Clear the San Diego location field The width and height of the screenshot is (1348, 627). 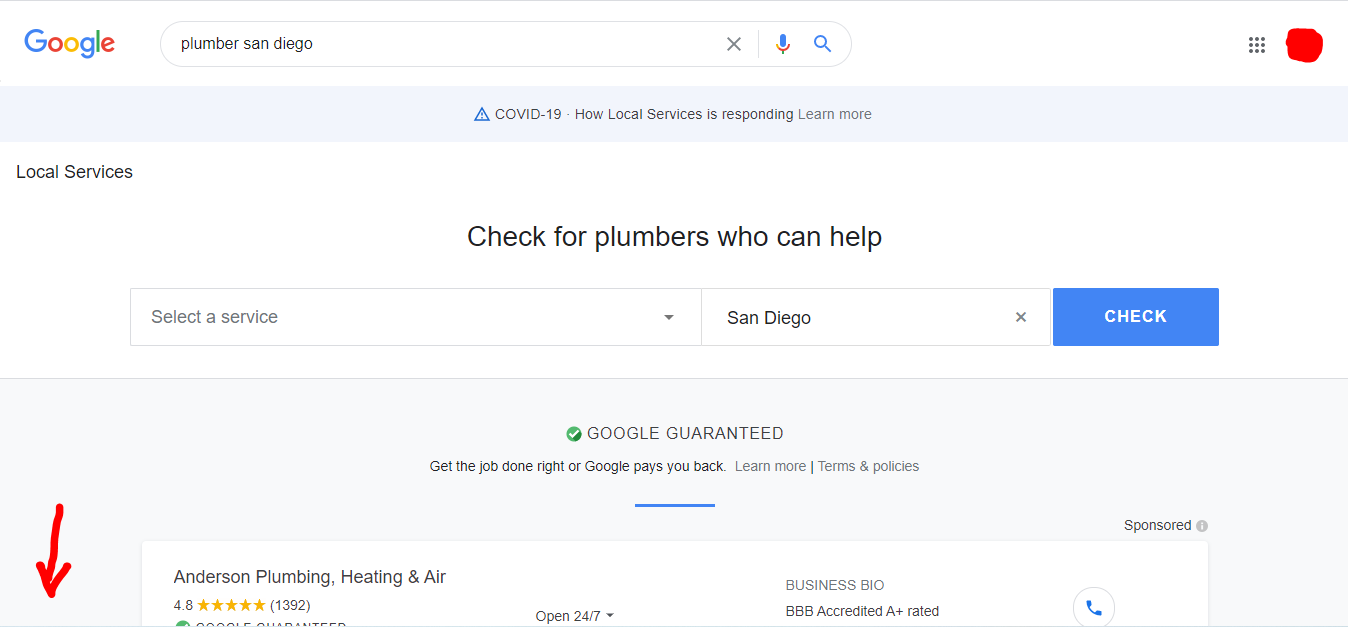tap(1021, 317)
